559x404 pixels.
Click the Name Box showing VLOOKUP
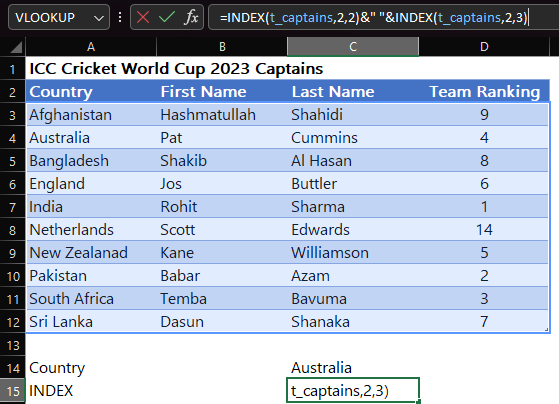point(59,17)
